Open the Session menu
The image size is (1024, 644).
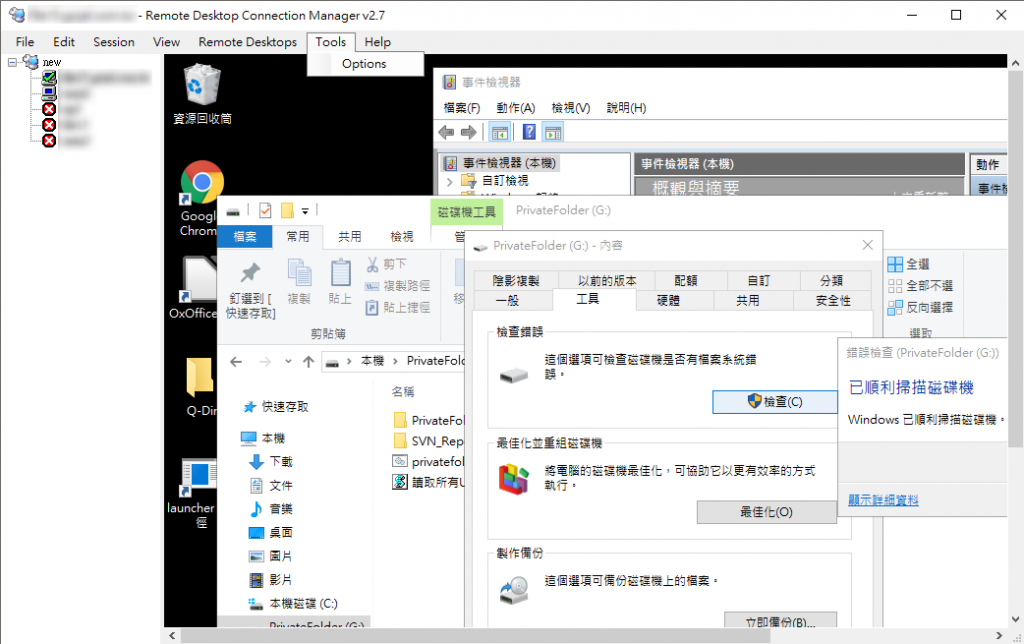coord(114,42)
